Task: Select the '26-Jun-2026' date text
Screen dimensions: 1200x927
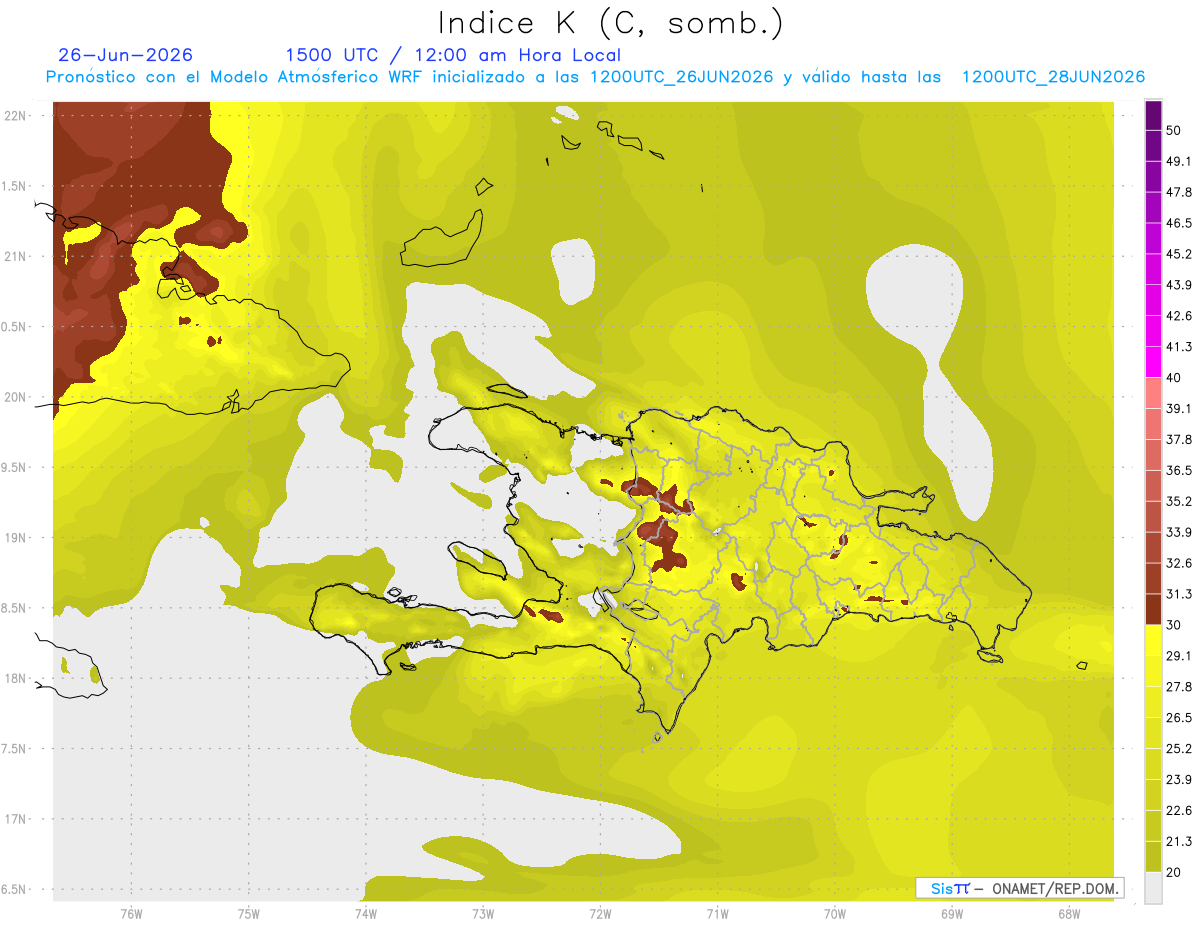Action: click(x=126, y=55)
